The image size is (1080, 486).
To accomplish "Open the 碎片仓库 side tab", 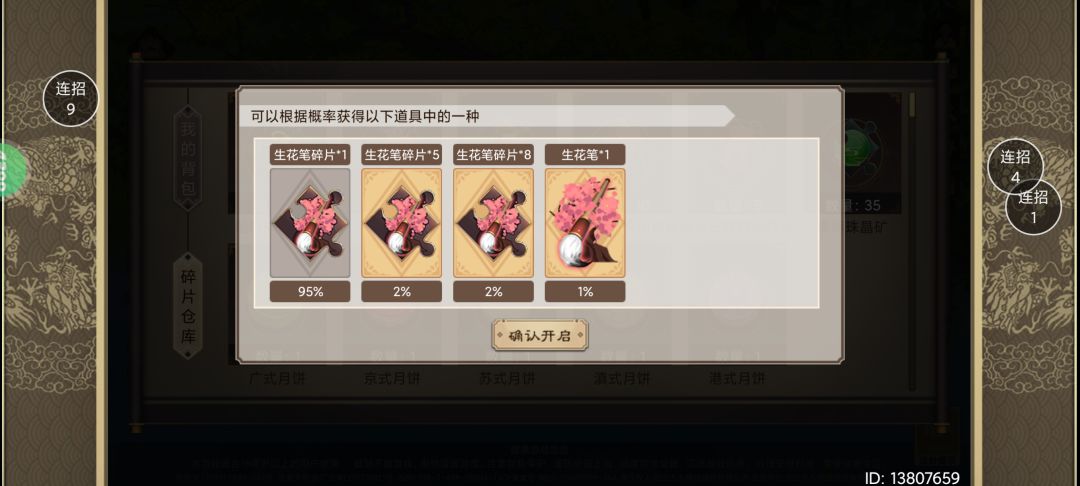I will tap(188, 306).
